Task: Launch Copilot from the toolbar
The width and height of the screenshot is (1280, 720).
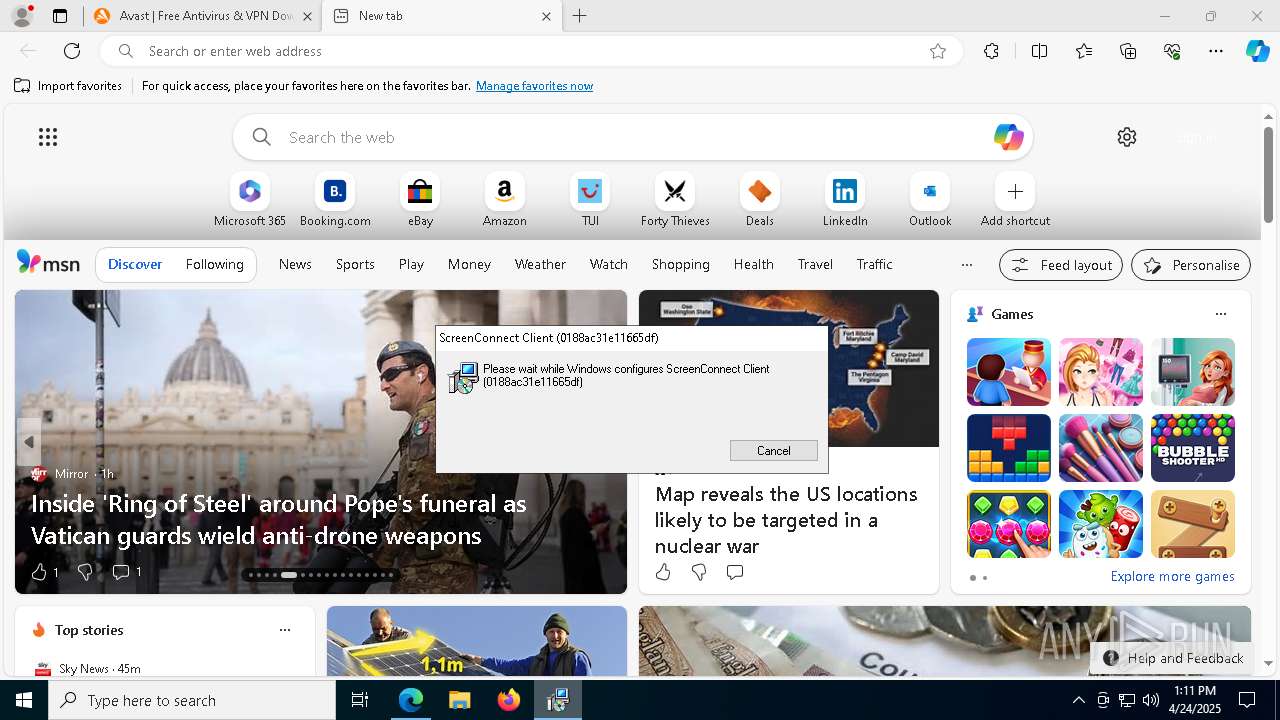Action: (x=1257, y=51)
